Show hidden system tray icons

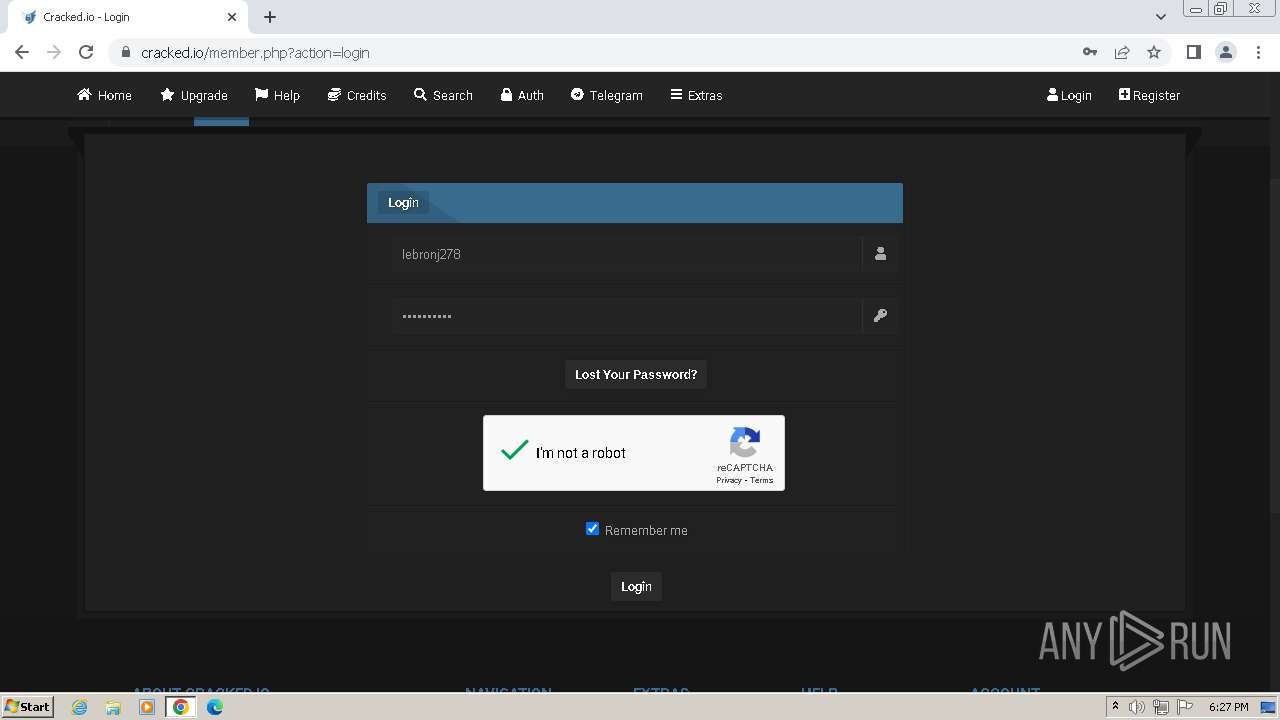[1115, 707]
